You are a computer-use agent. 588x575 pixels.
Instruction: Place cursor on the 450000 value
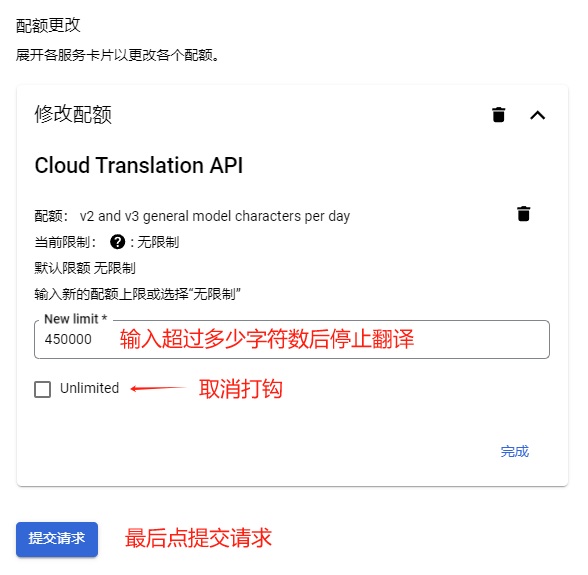(x=68, y=339)
